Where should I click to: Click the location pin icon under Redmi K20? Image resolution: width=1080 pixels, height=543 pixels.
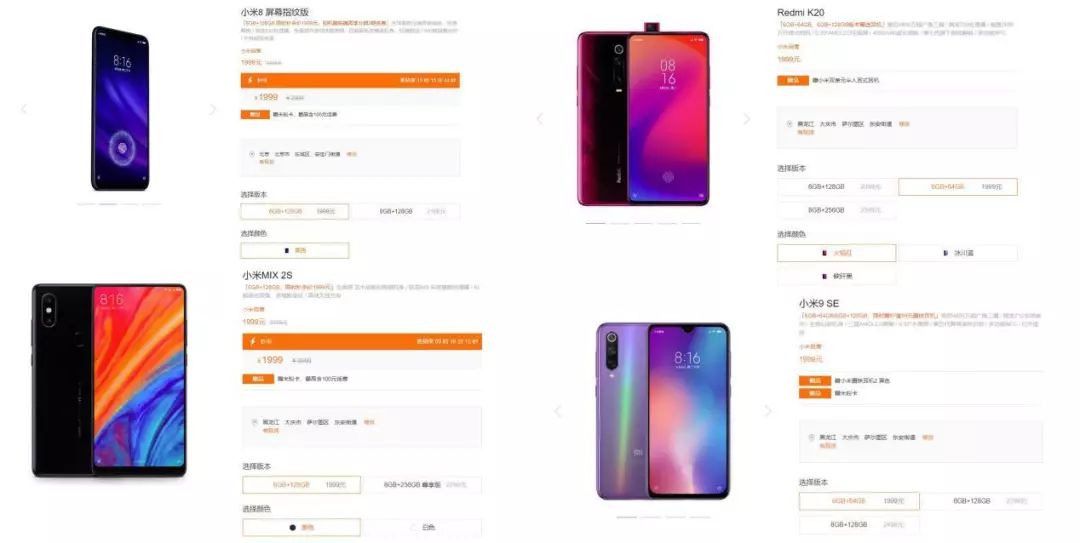click(x=789, y=124)
